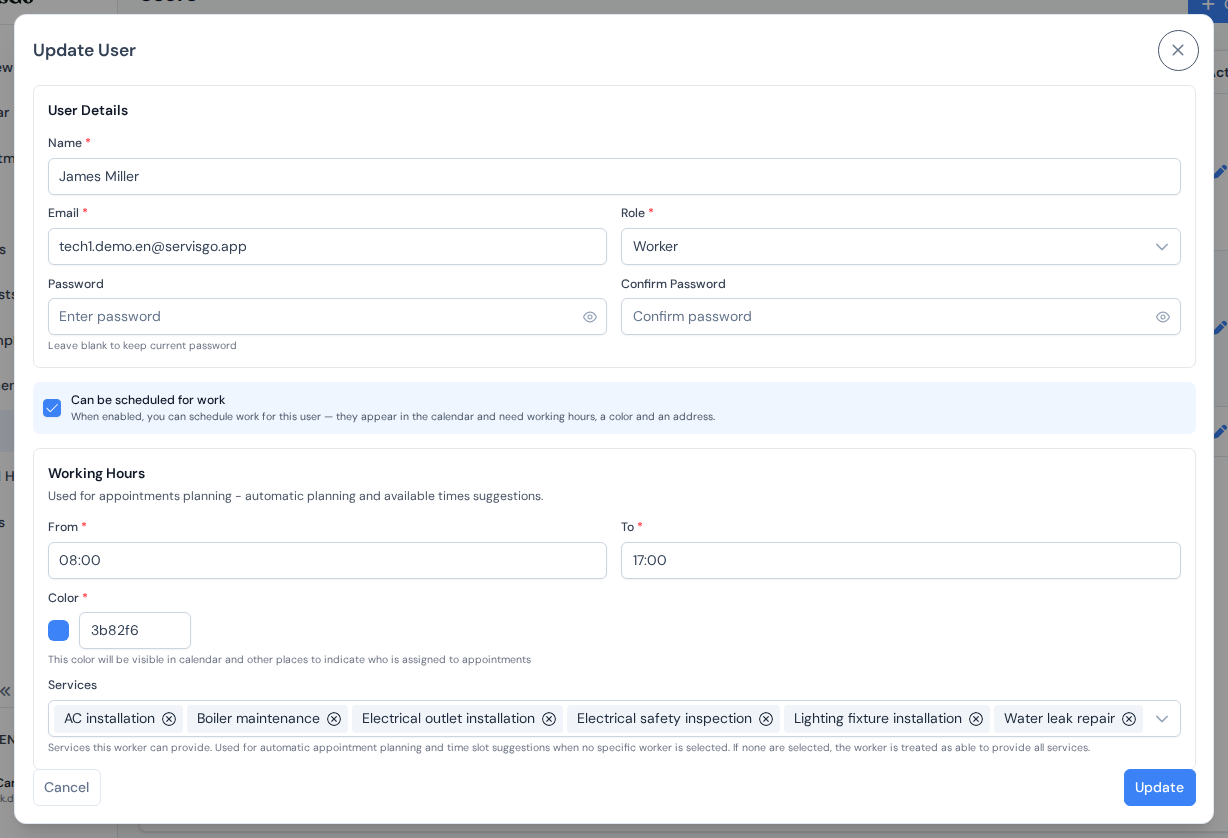Click the Electrical safety inspection tag text
The width and height of the screenshot is (1228, 838).
coord(664,719)
